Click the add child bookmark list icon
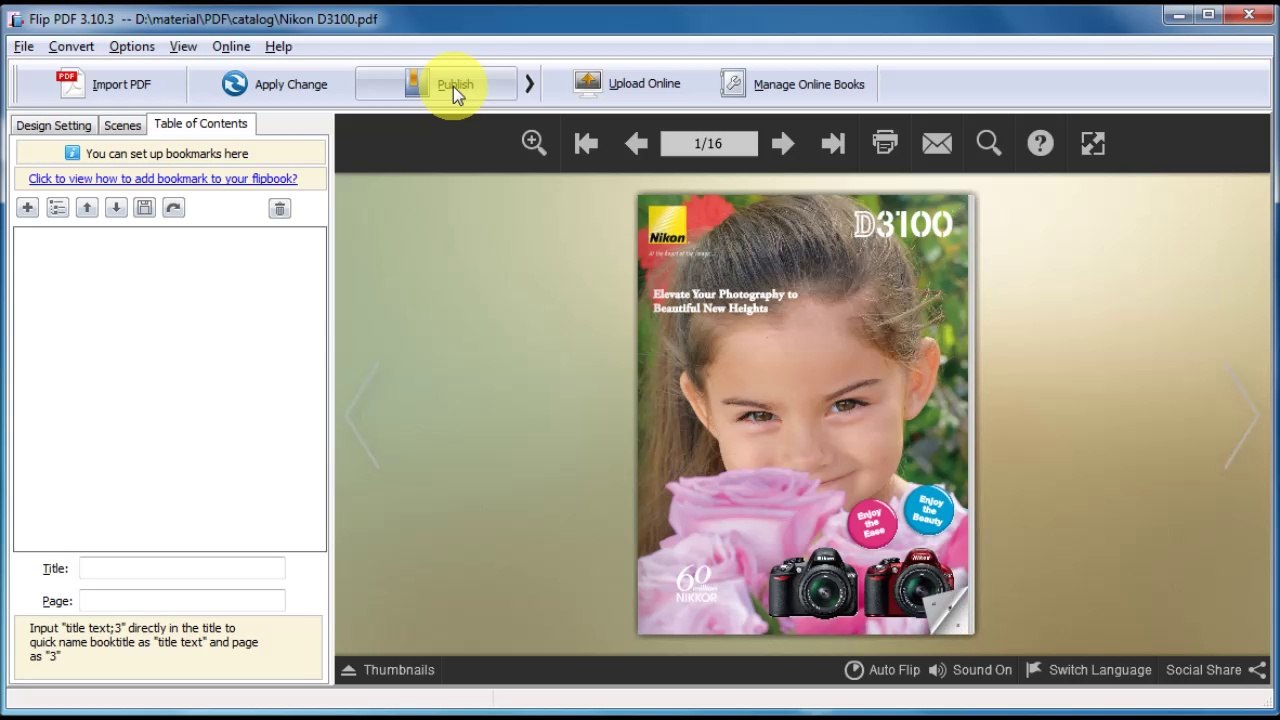The width and height of the screenshot is (1280, 720). point(57,208)
